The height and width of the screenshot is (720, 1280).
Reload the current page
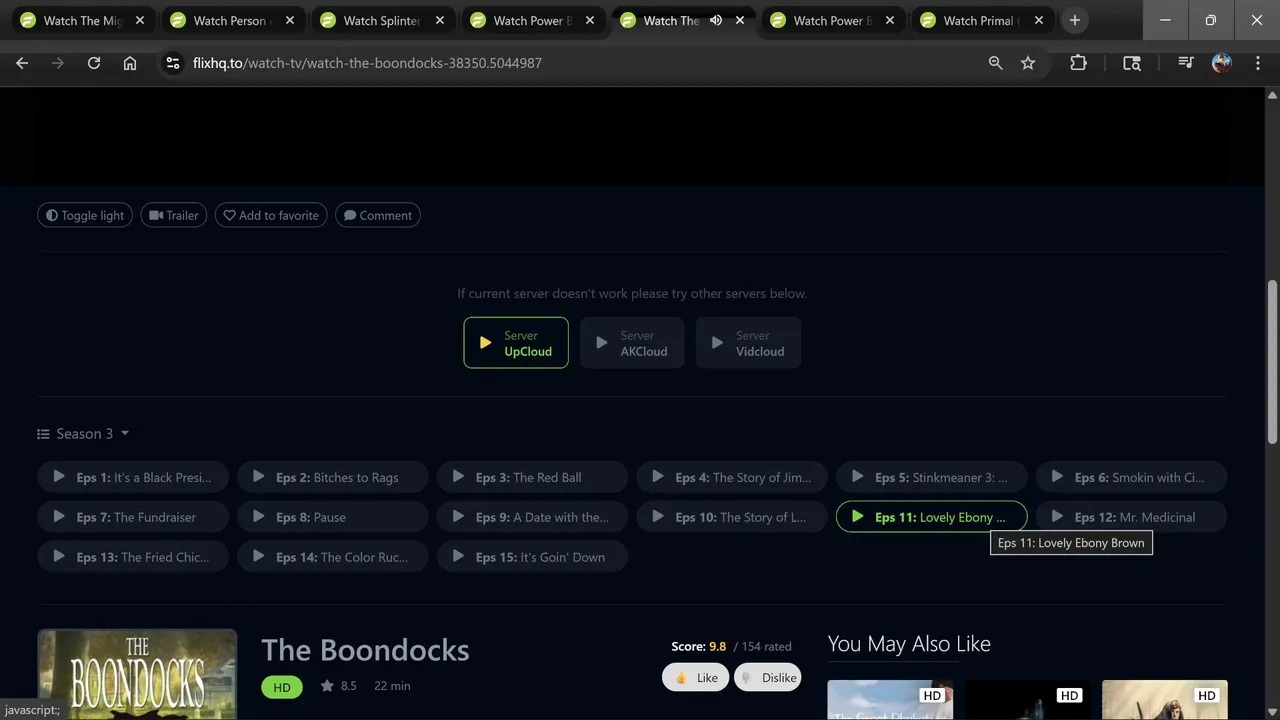94,63
